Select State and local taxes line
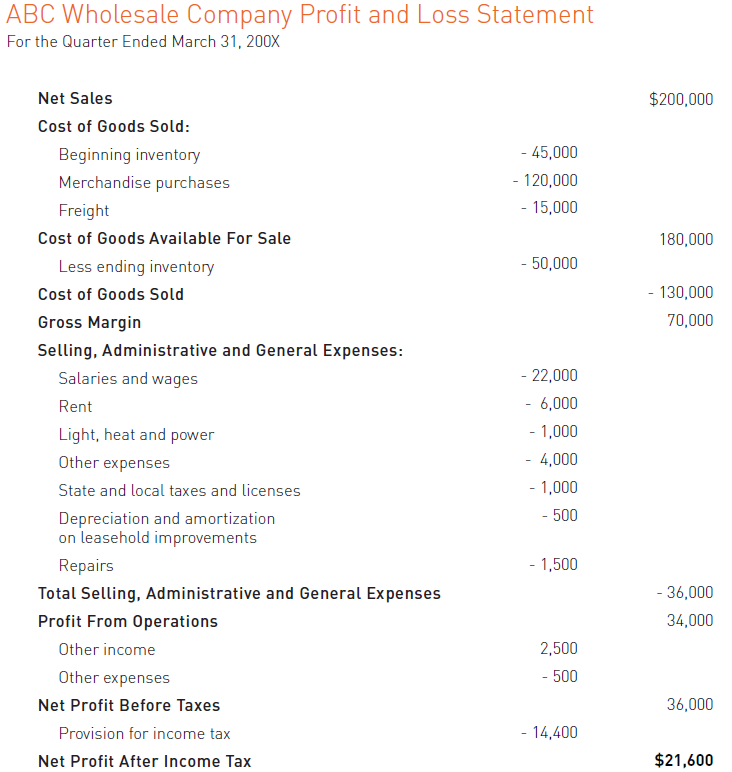This screenshot has height=772, width=732. (x=179, y=491)
